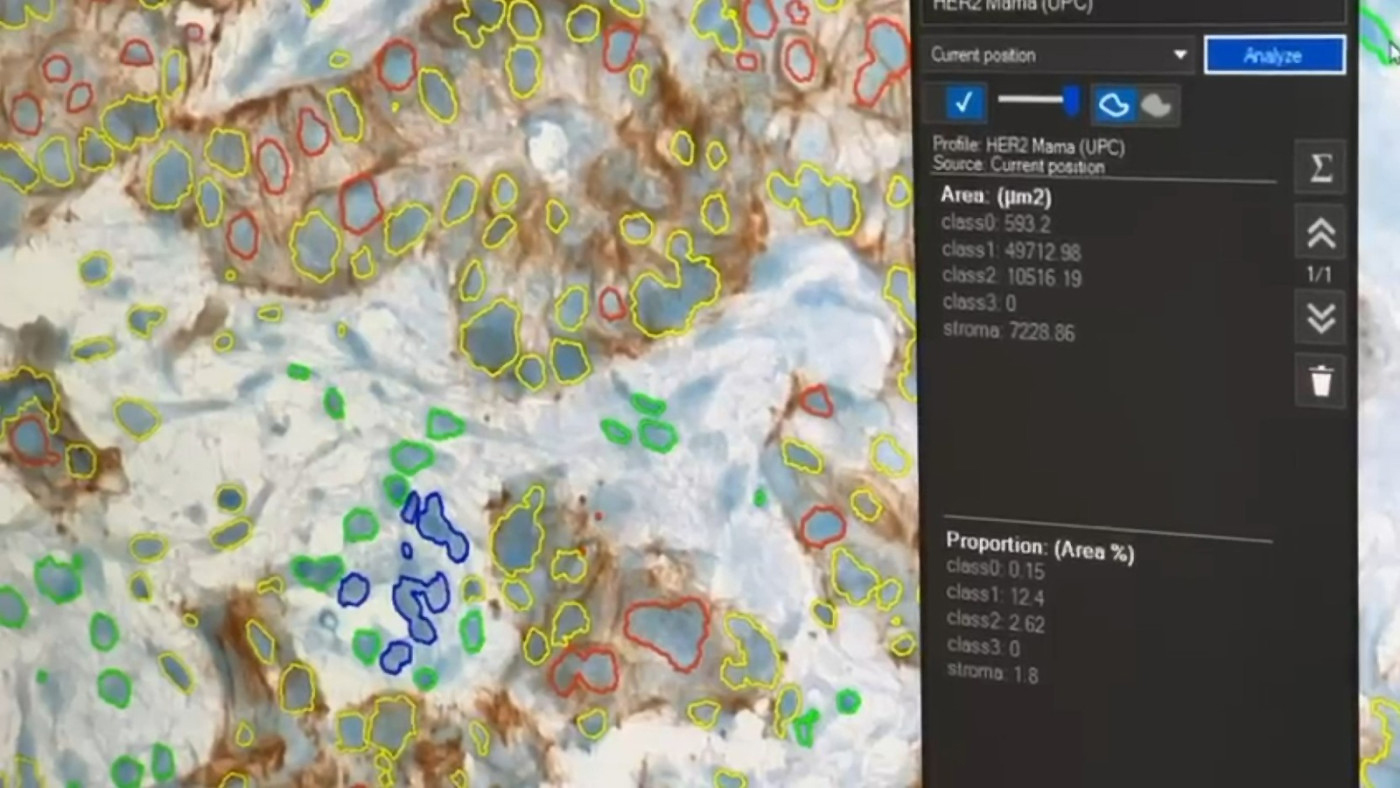This screenshot has height=788, width=1400.
Task: Go to previous result with double-up chevron
Action: pyautogui.click(x=1320, y=233)
